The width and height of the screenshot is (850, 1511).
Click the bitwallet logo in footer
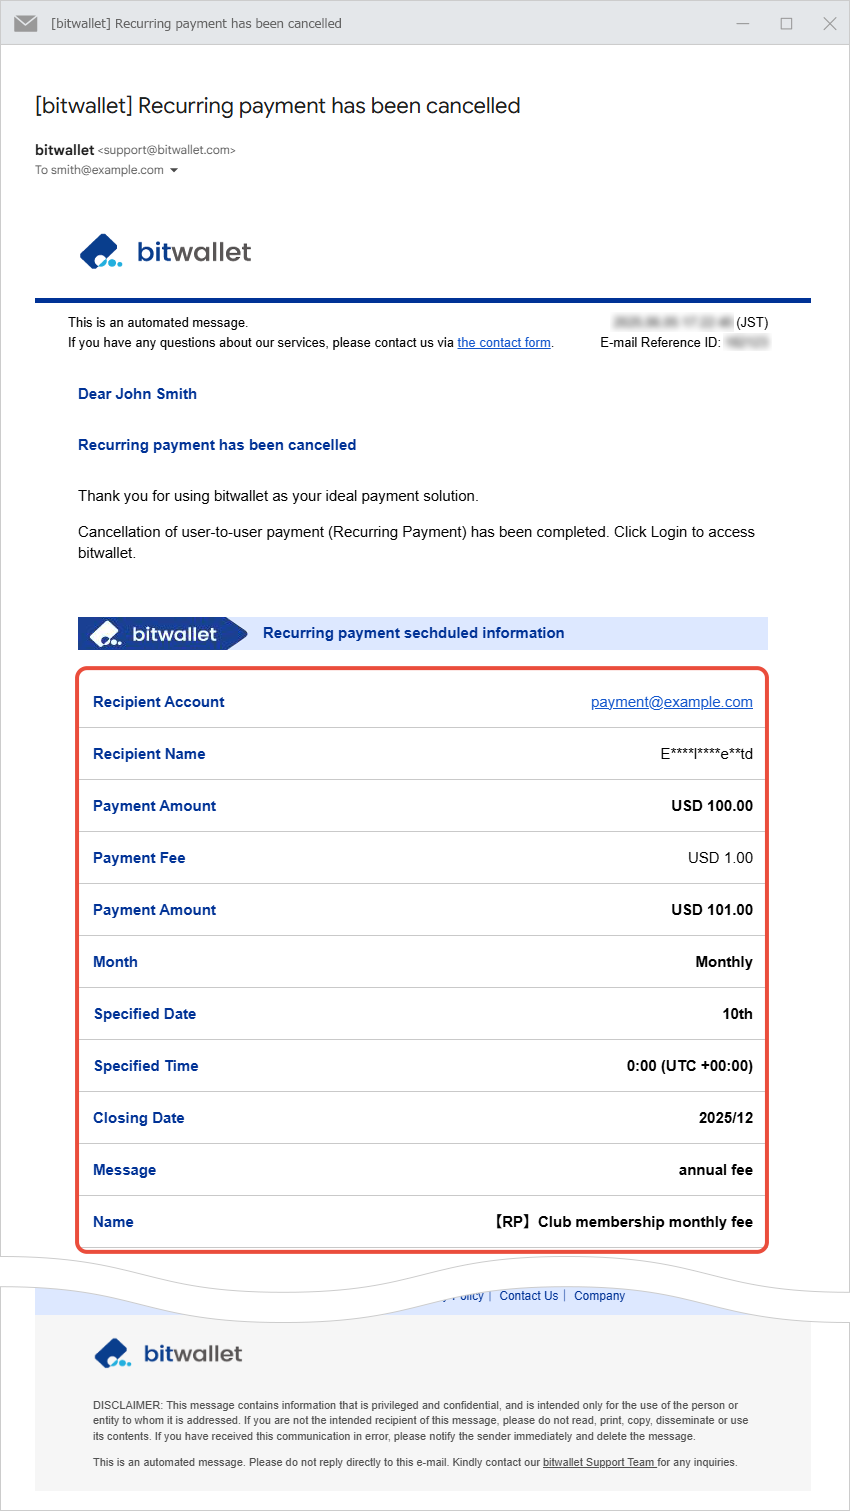point(168,1354)
